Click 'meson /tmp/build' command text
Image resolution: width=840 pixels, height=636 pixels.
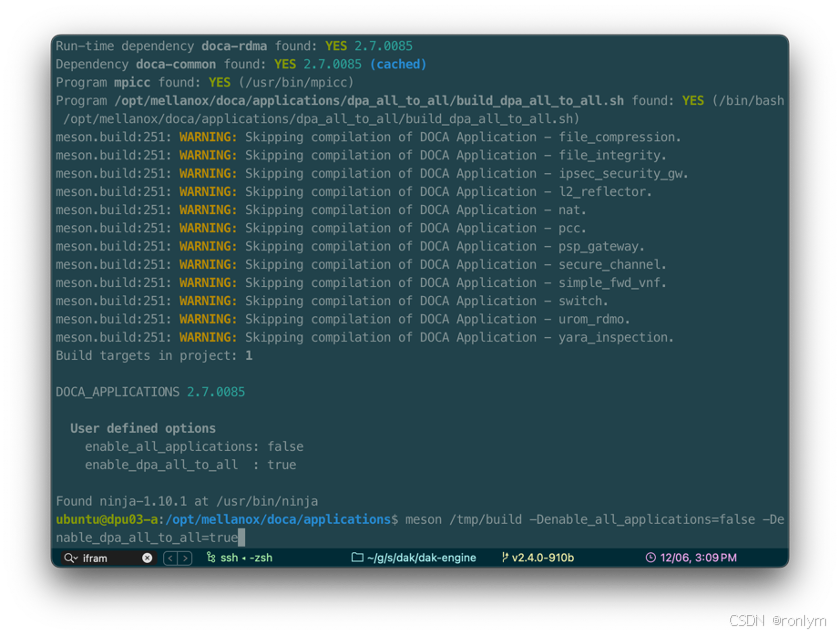tap(463, 520)
